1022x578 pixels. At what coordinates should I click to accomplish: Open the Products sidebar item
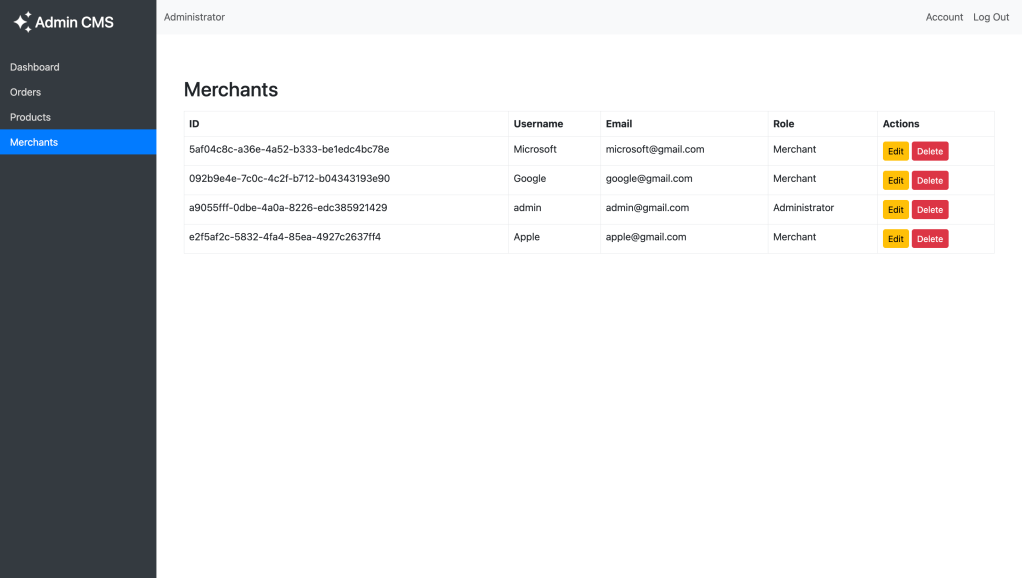(x=30, y=117)
